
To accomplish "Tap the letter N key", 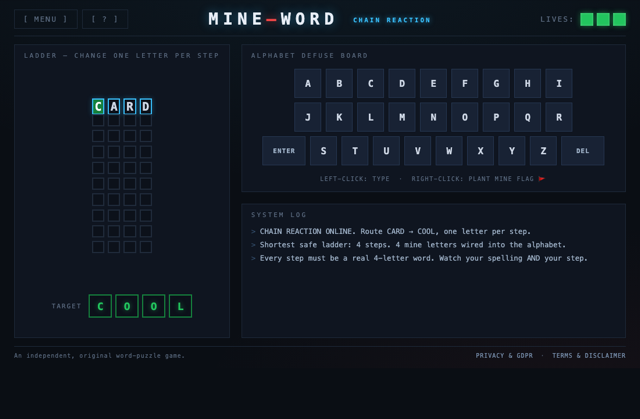I will click(433, 117).
